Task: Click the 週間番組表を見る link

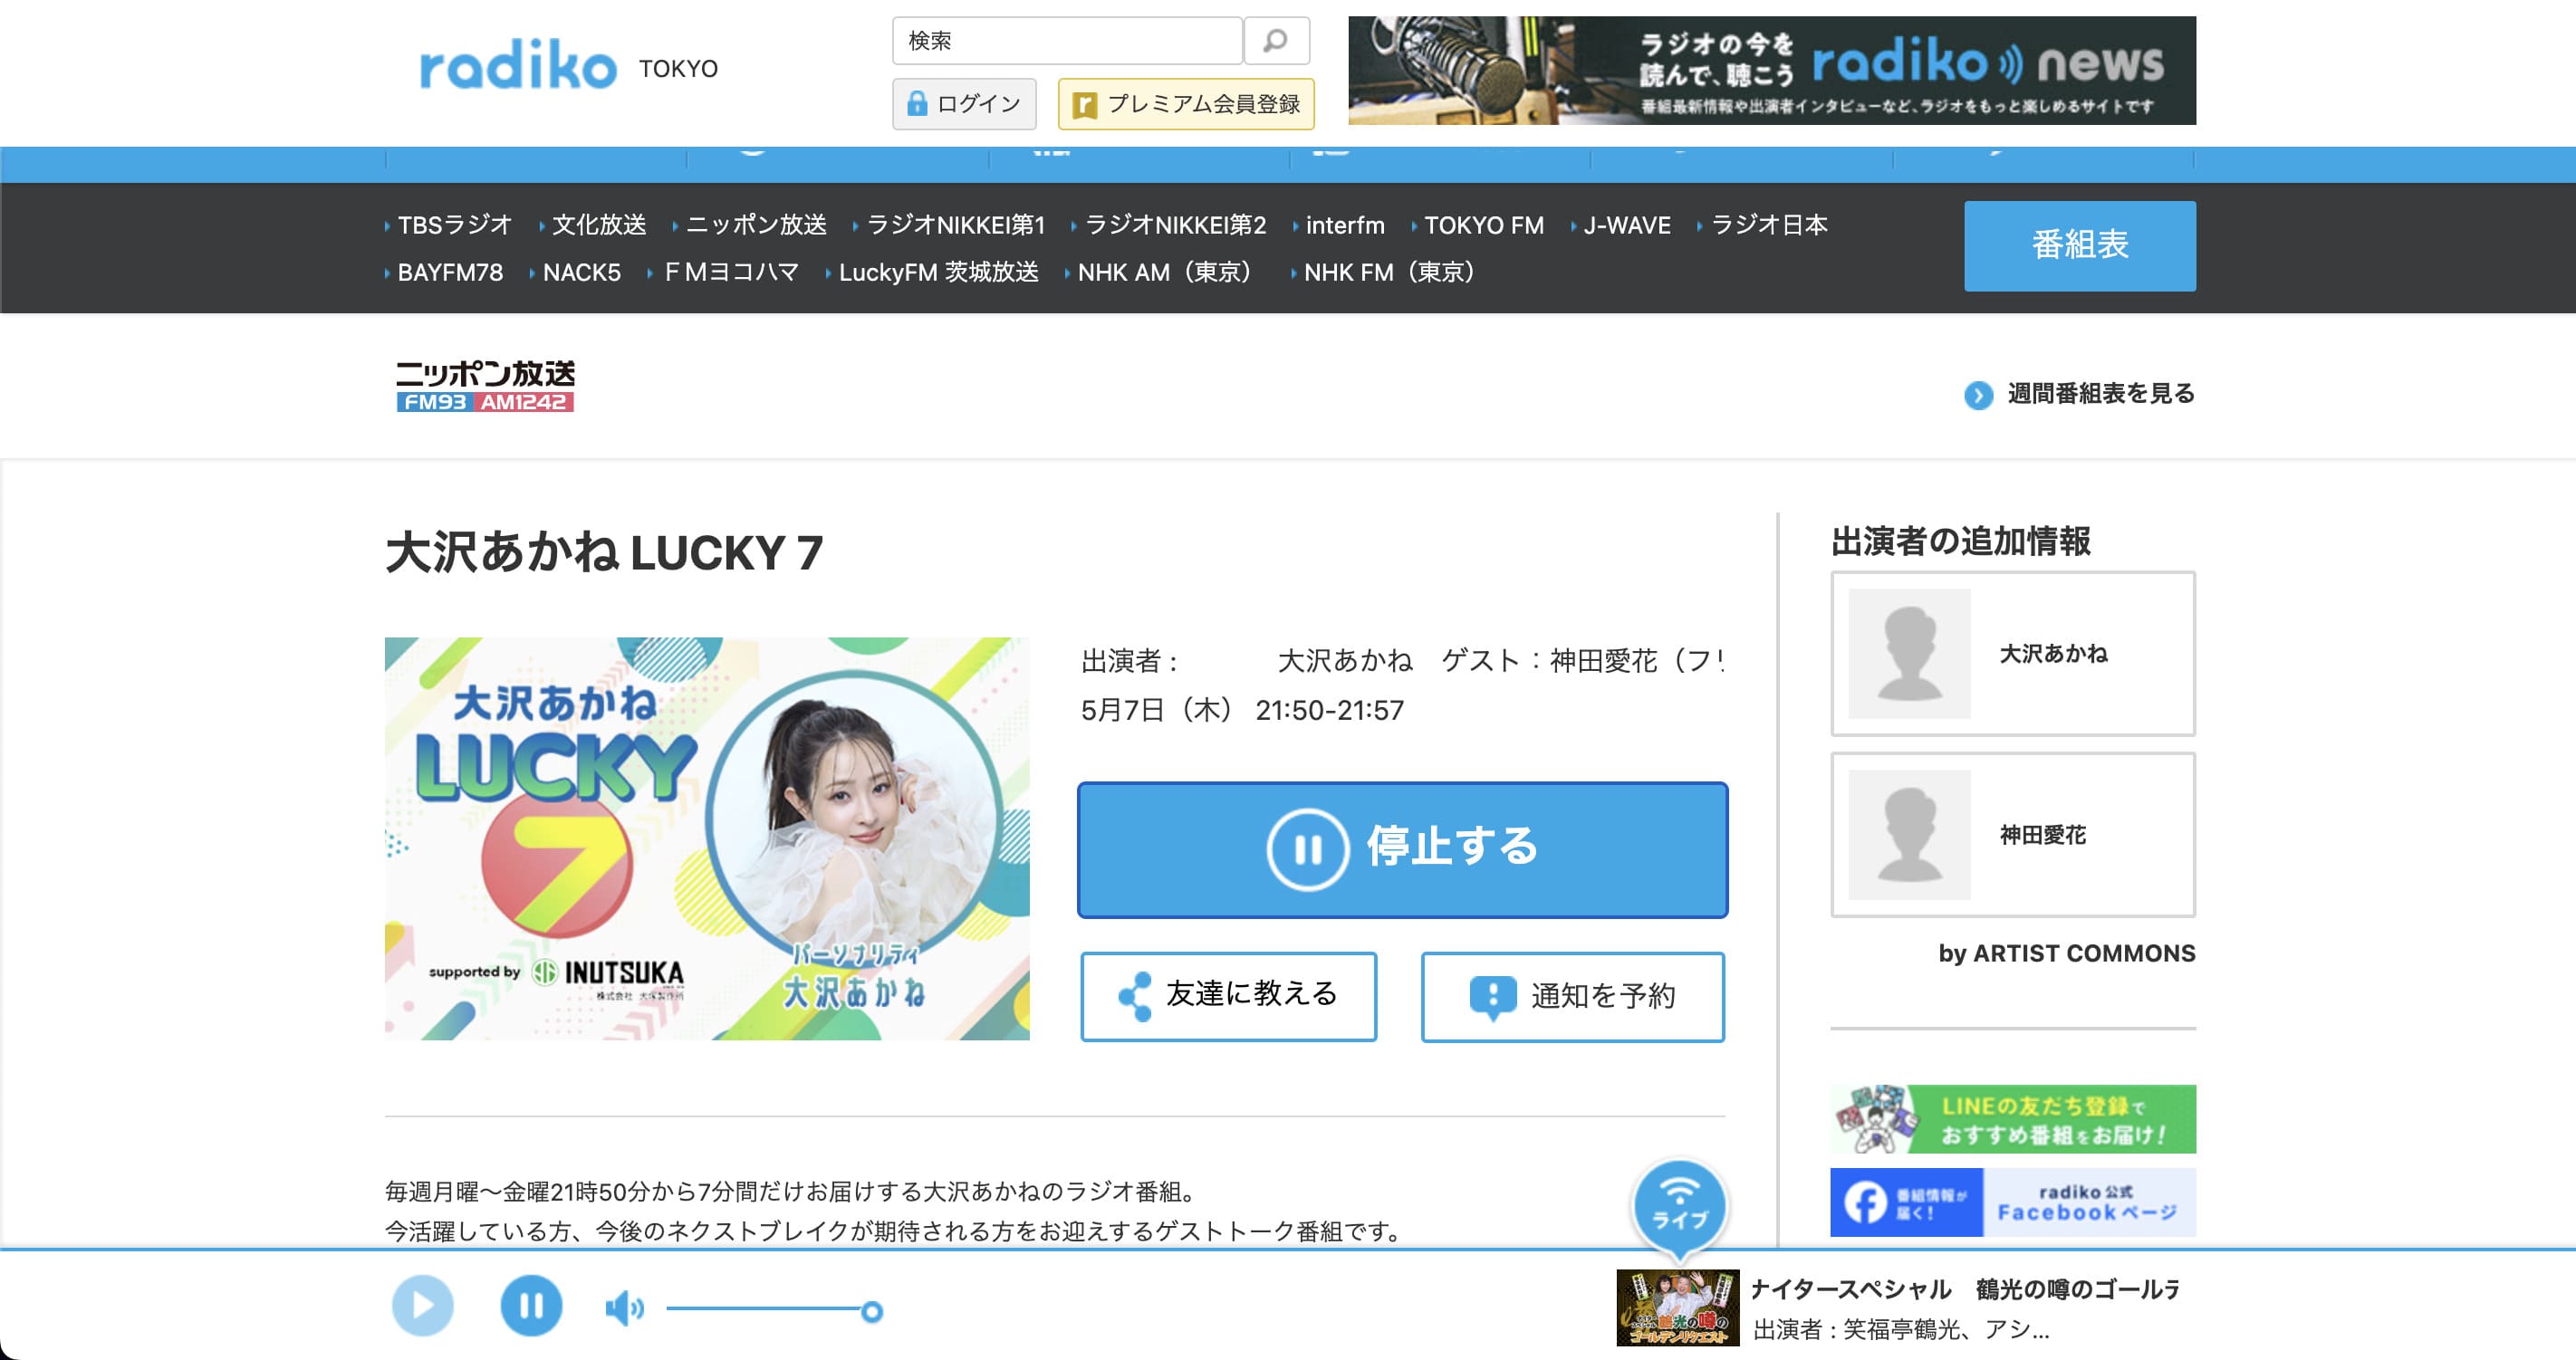Action: point(2100,394)
